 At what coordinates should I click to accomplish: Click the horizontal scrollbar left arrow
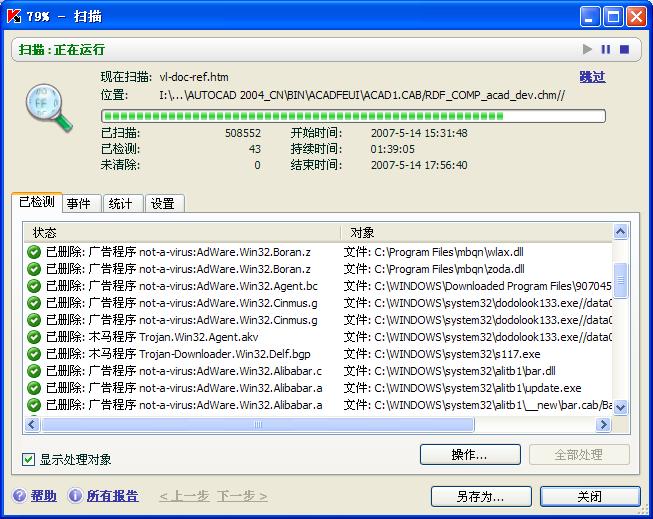coord(32,424)
